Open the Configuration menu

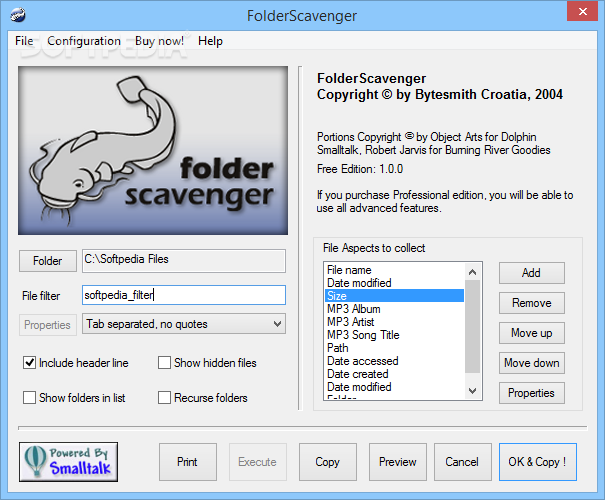pos(84,41)
